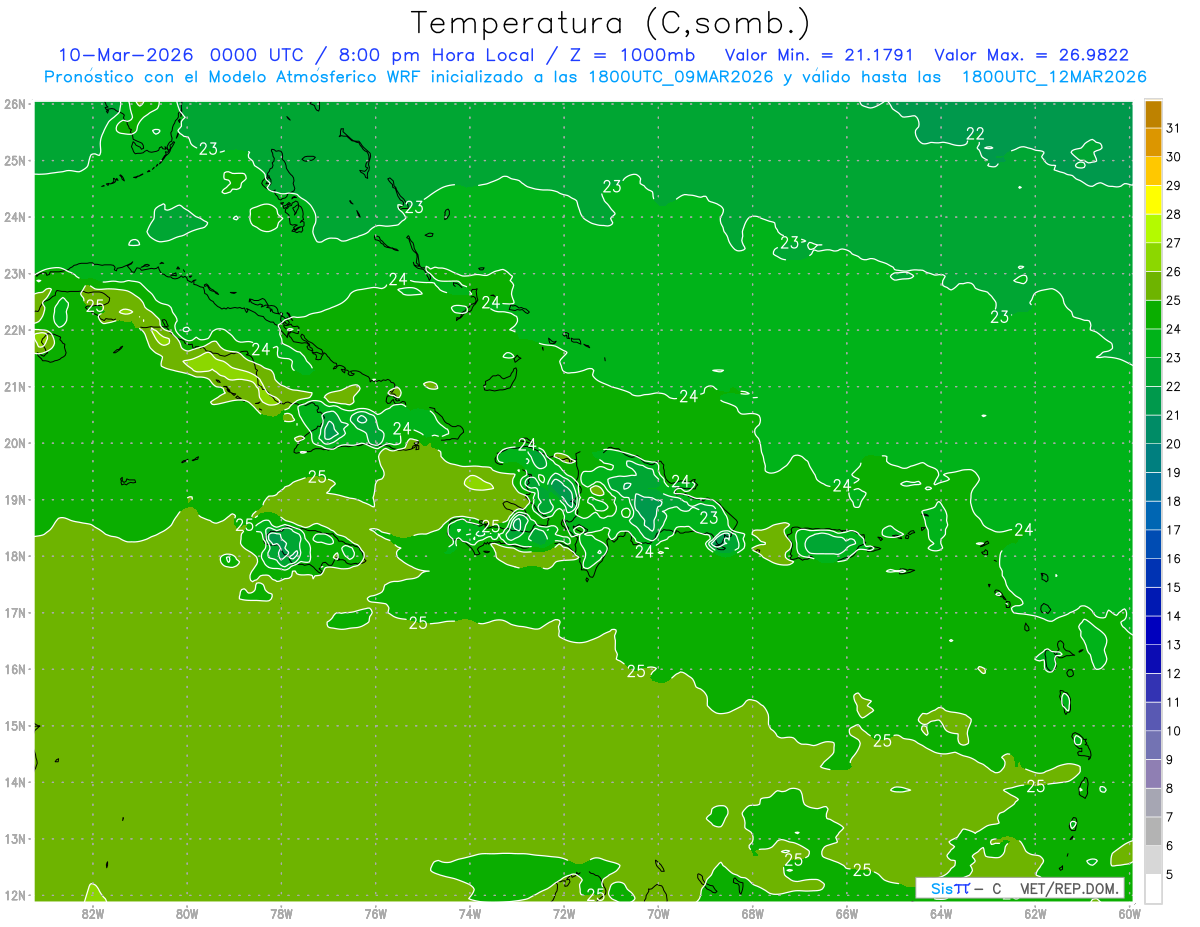
Task: Click the longitude axis label '76W'
Action: [376, 913]
